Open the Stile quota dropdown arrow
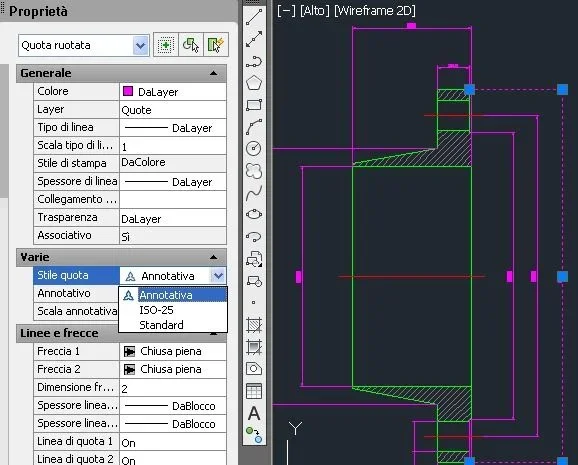Image resolution: width=578 pixels, height=465 pixels. [x=218, y=275]
